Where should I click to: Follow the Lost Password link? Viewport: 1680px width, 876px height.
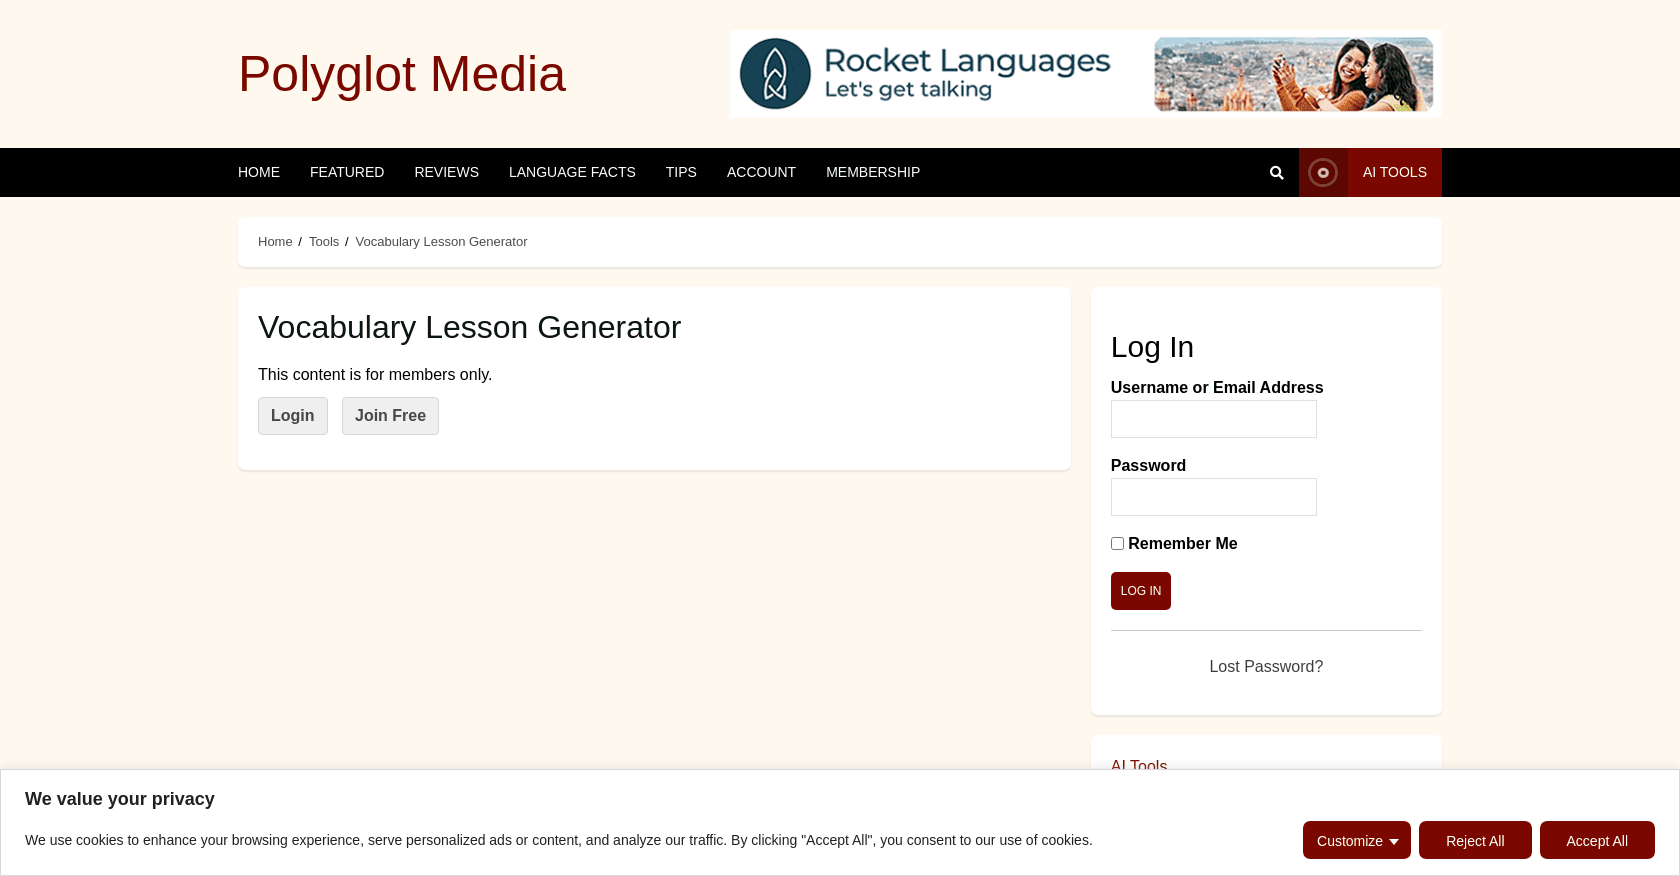coord(1265,667)
